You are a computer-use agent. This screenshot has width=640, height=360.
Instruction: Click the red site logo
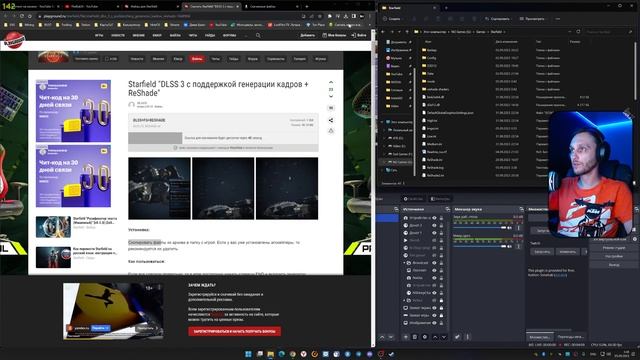[x=14, y=40]
